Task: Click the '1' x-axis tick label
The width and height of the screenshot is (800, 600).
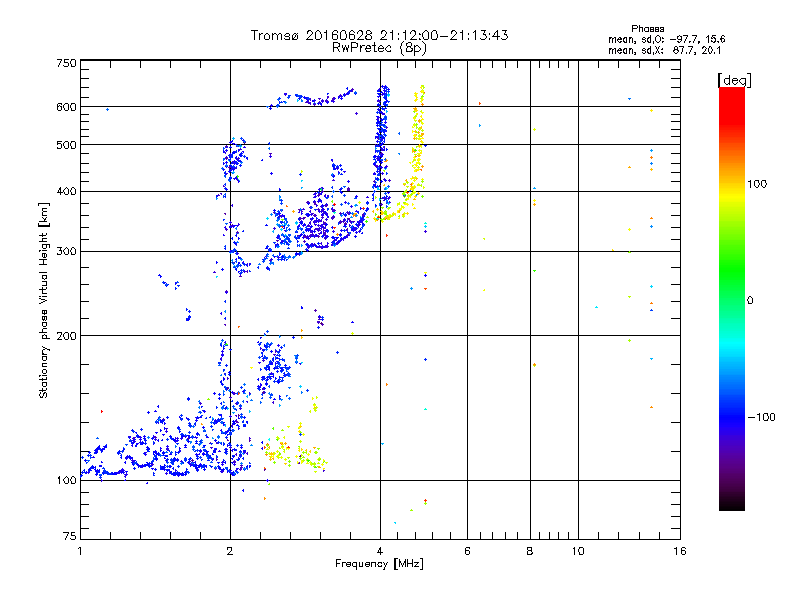Action: 80,551
